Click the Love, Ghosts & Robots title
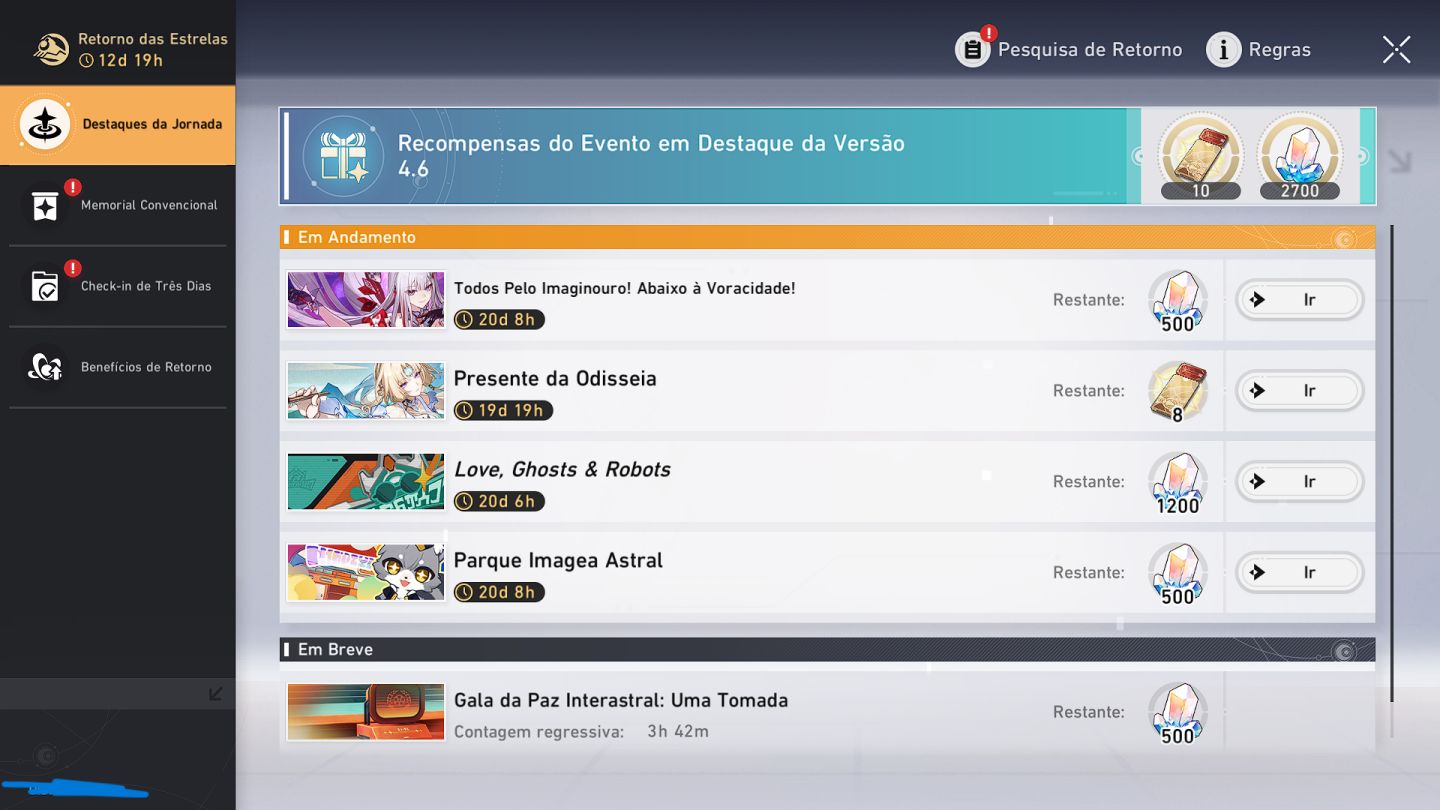This screenshot has width=1440, height=810. click(x=562, y=470)
